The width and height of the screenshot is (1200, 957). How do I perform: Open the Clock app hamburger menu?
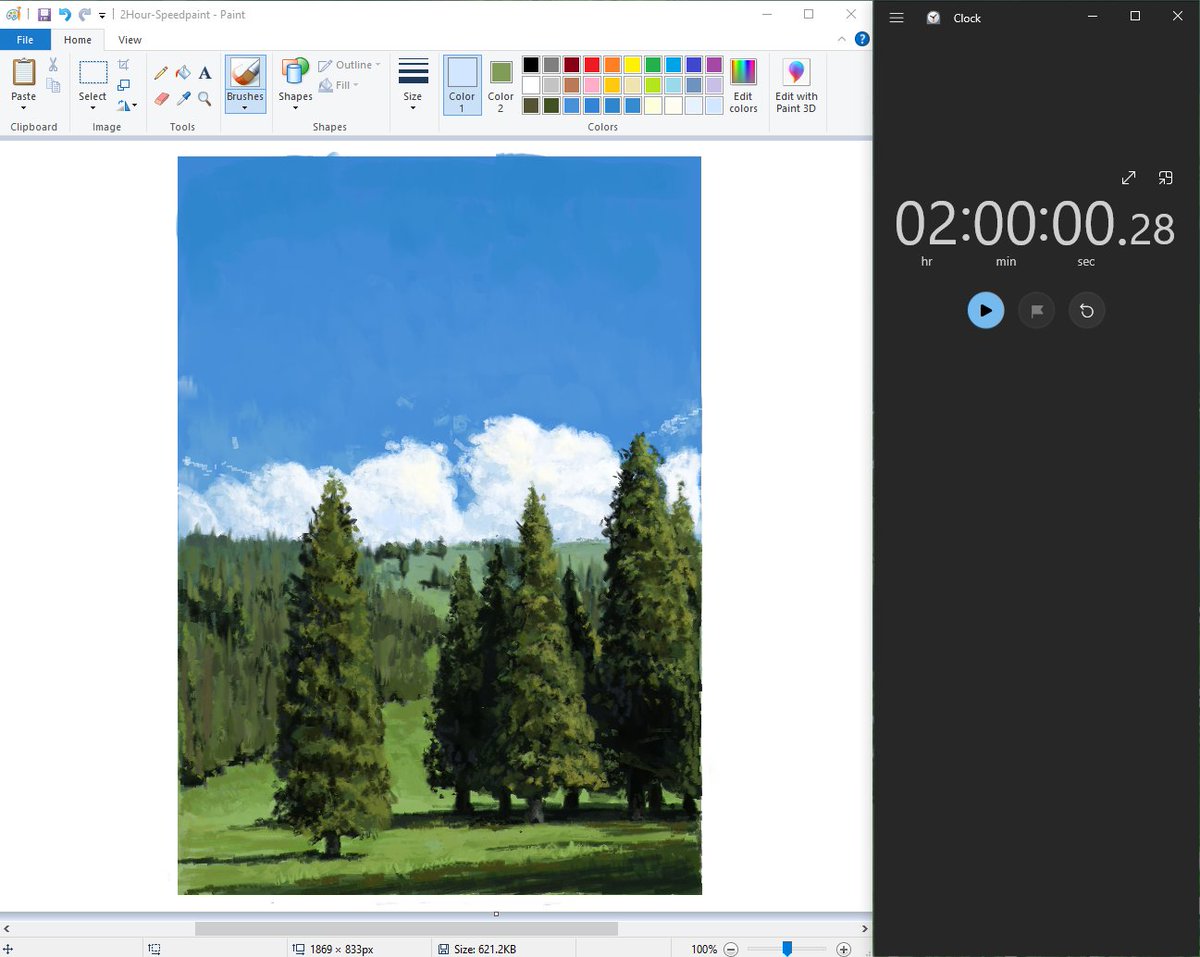(896, 18)
